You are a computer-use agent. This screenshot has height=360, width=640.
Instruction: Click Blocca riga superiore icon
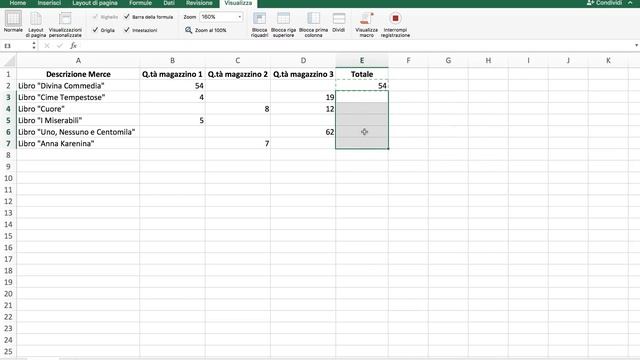click(283, 18)
